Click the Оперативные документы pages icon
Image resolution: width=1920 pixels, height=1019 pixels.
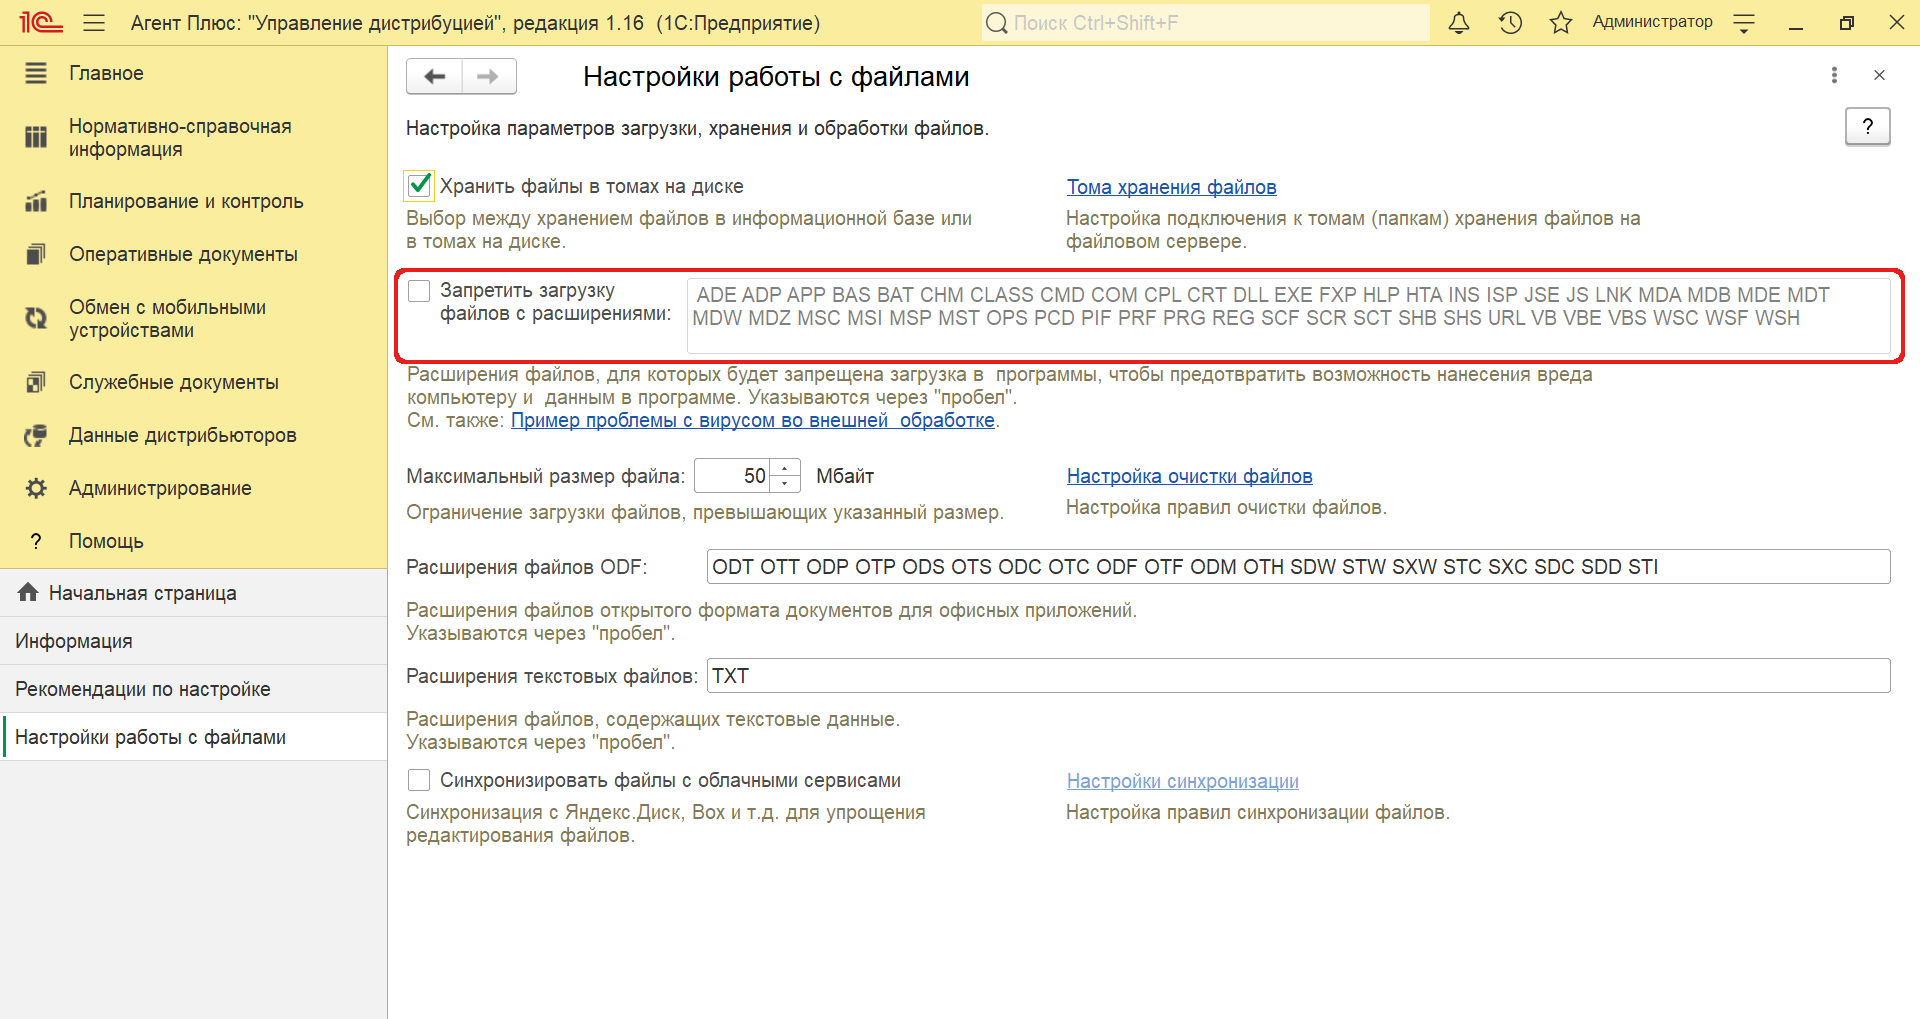[x=36, y=254]
